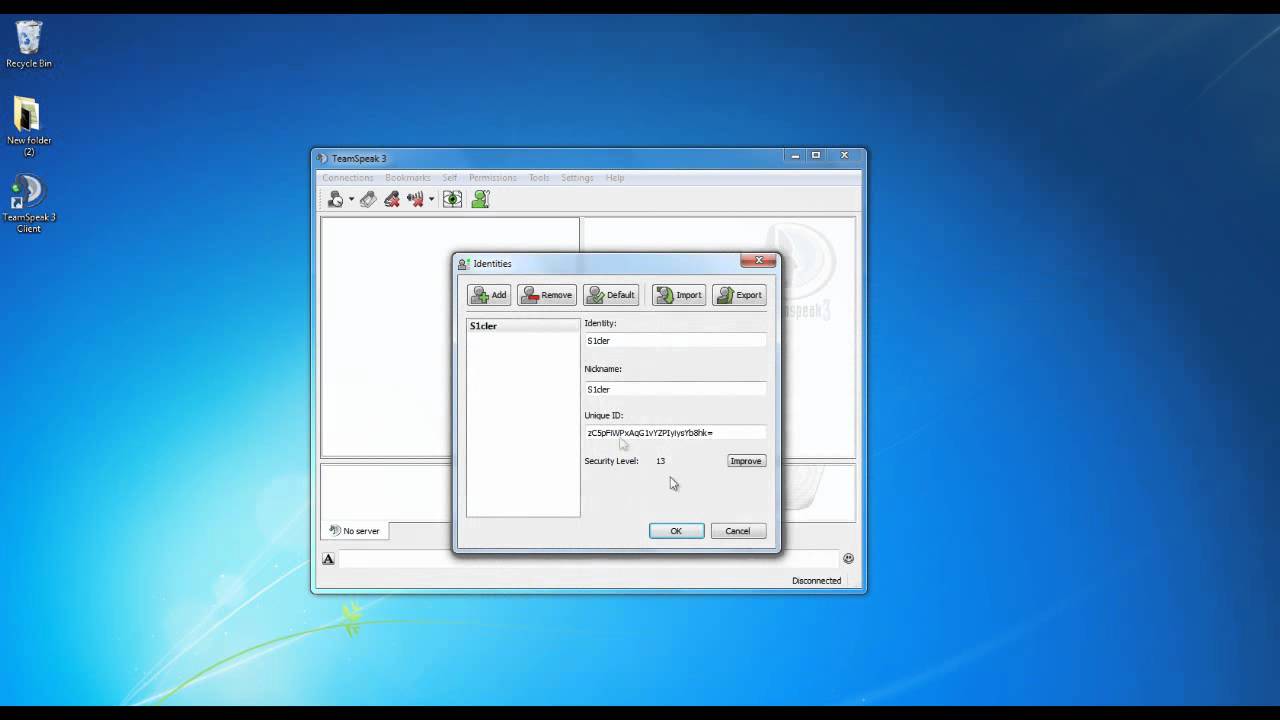Click the text format A icon
This screenshot has width=1280, height=720.
328,559
